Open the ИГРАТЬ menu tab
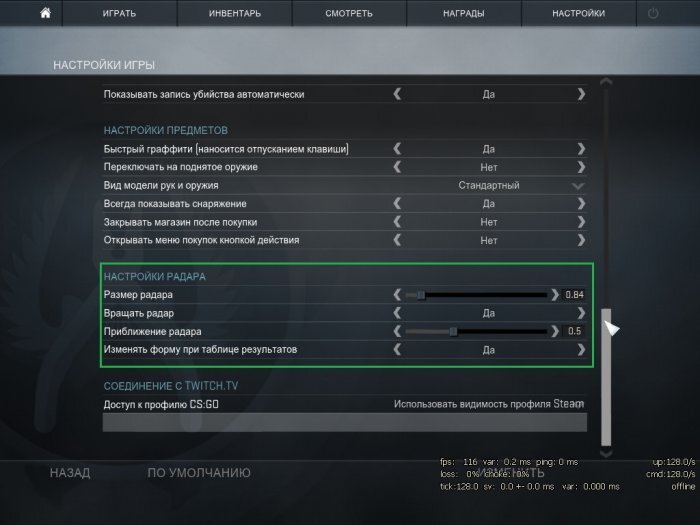 119,13
